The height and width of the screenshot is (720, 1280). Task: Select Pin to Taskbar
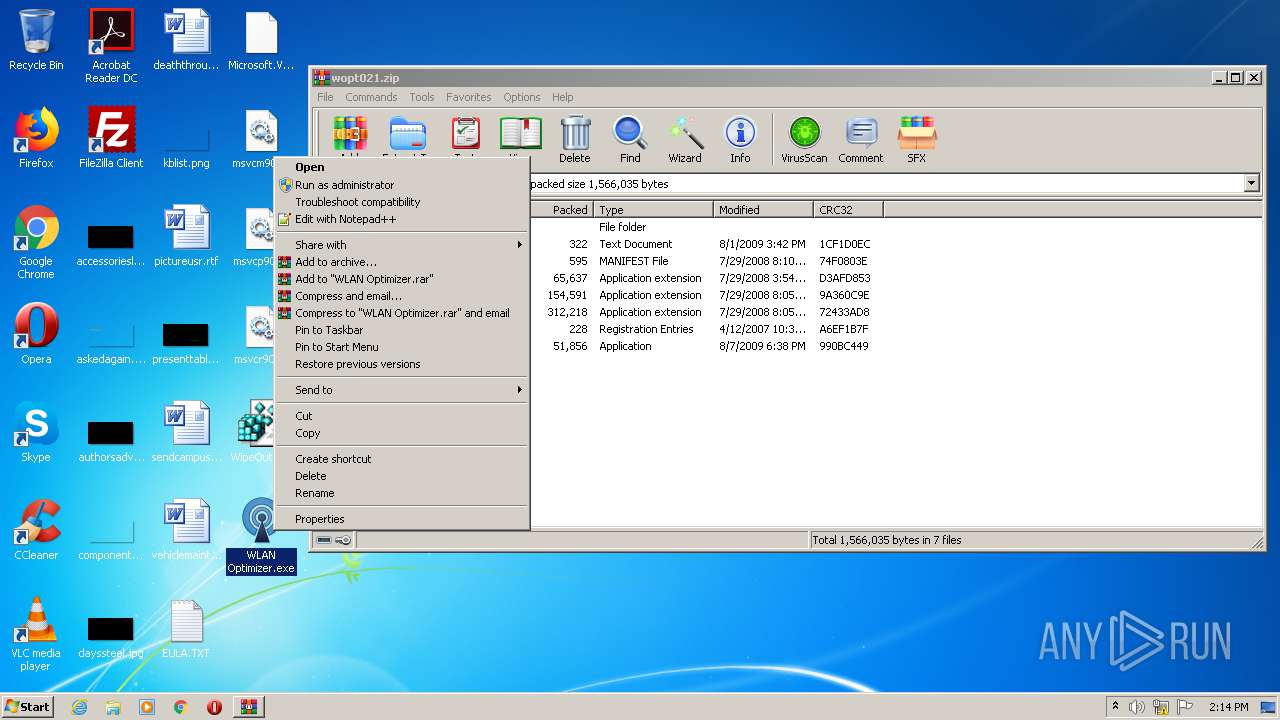click(x=401, y=330)
